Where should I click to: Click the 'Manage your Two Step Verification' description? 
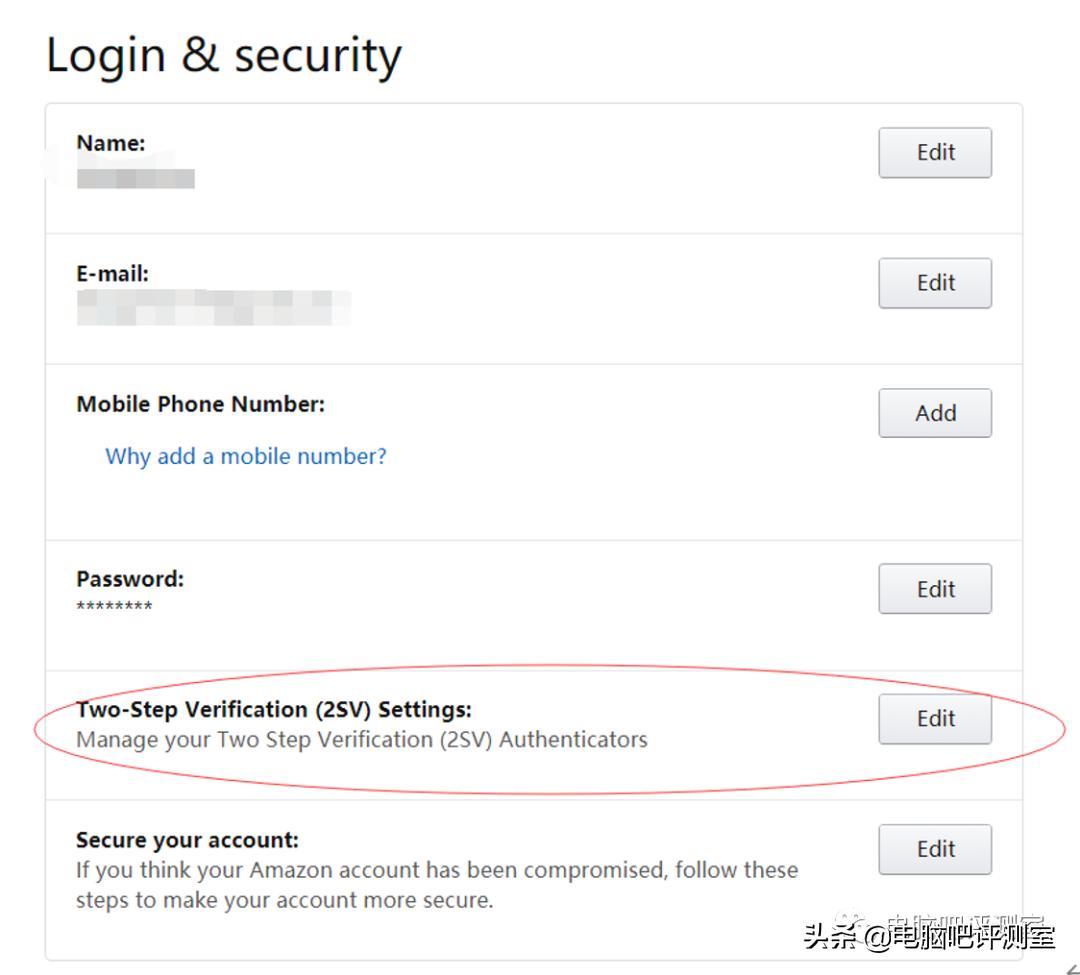[362, 740]
